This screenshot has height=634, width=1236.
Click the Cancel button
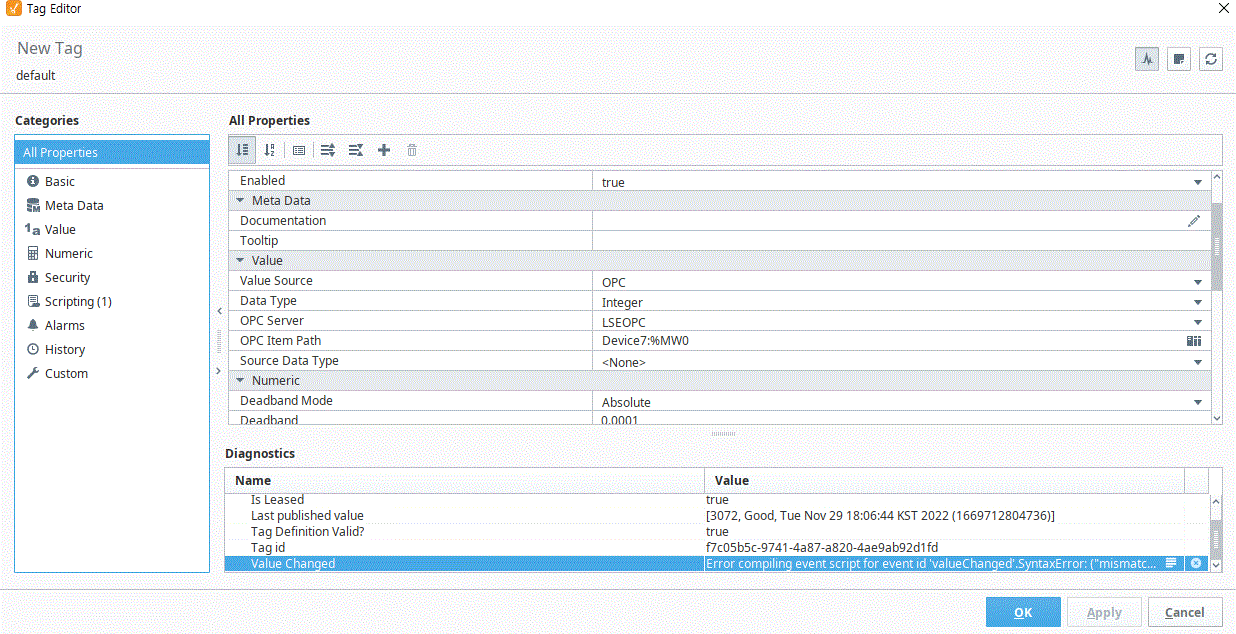[1185, 611]
